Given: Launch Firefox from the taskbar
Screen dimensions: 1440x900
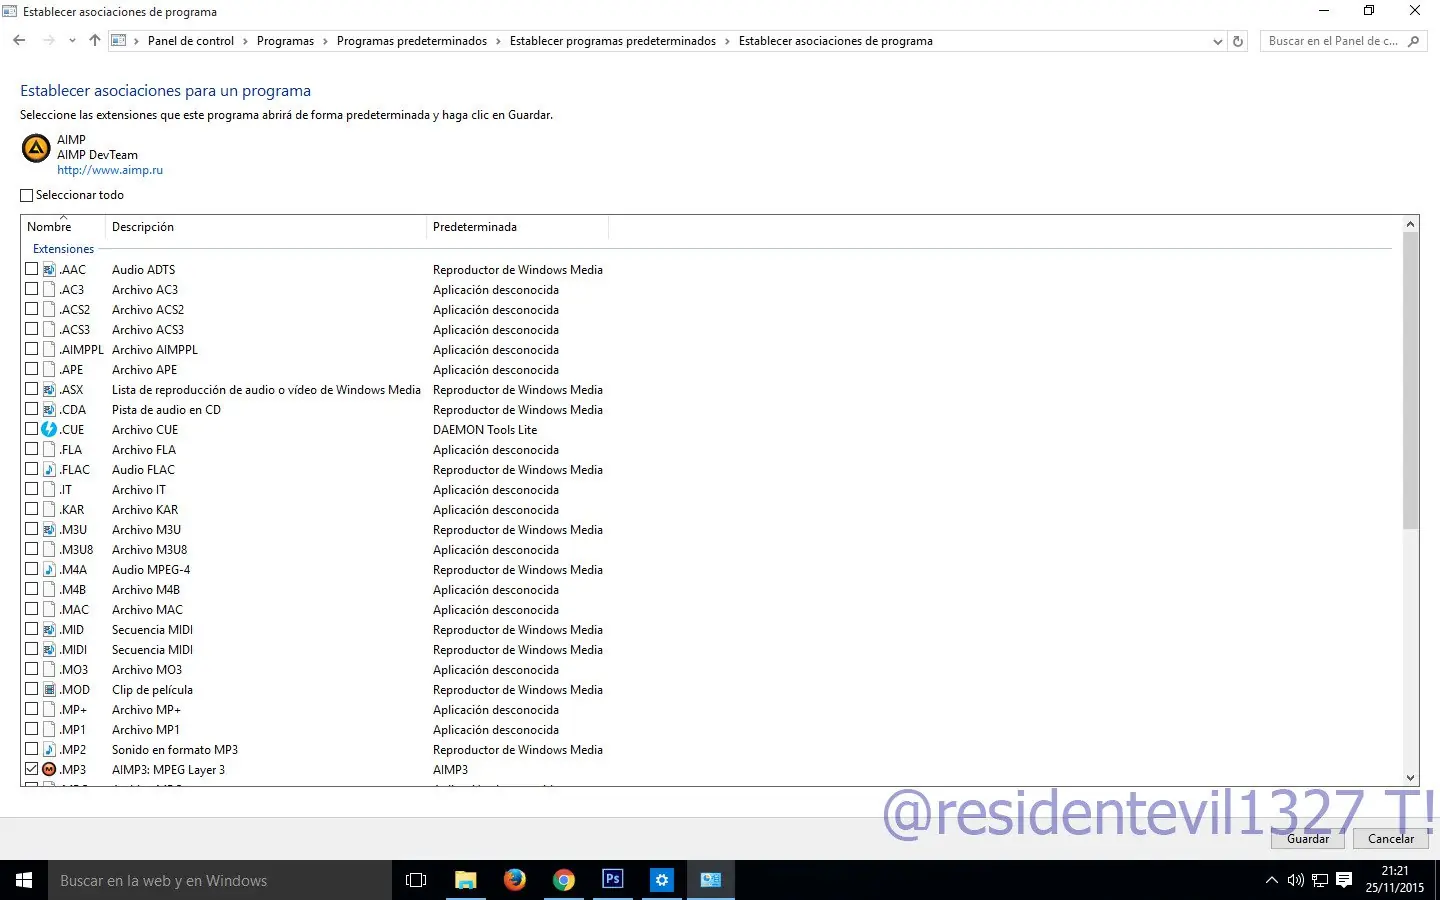Looking at the screenshot, I should coord(514,880).
